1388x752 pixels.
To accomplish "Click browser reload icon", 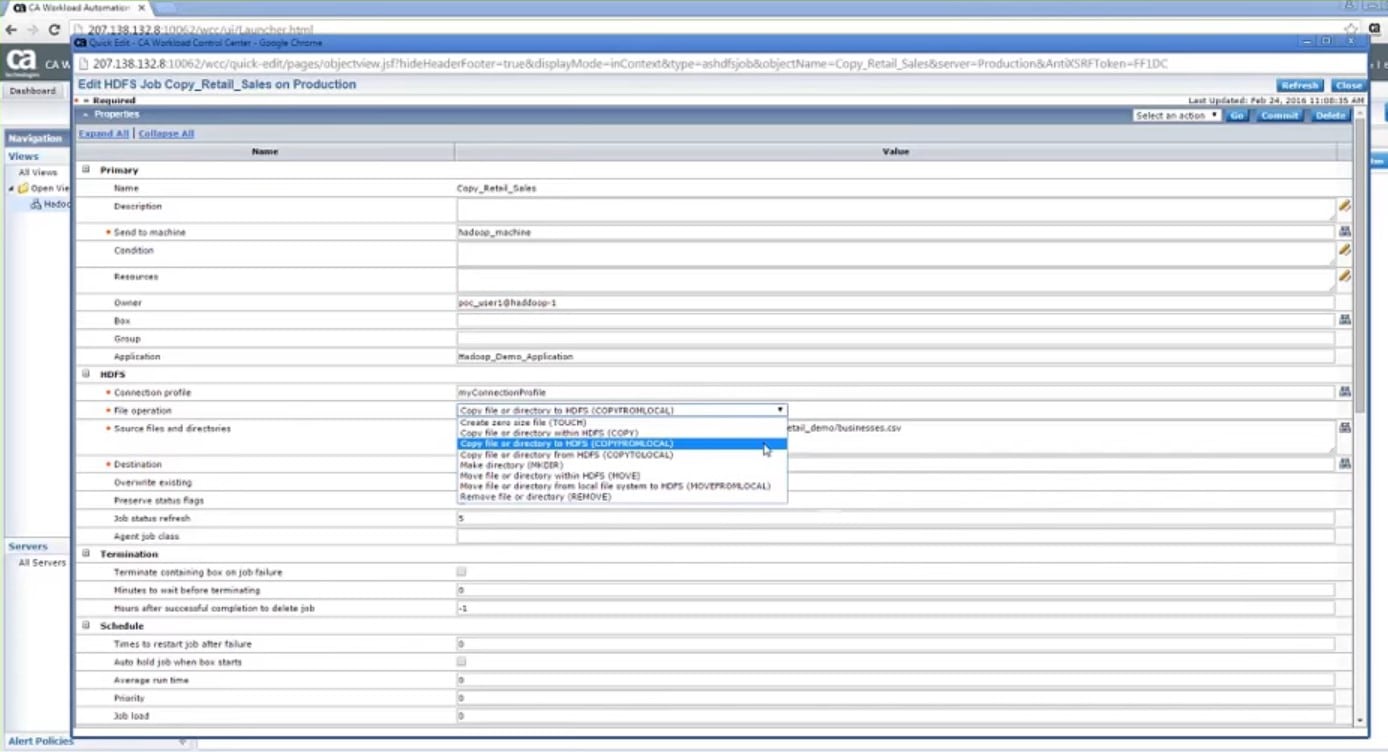I will tap(54, 30).
